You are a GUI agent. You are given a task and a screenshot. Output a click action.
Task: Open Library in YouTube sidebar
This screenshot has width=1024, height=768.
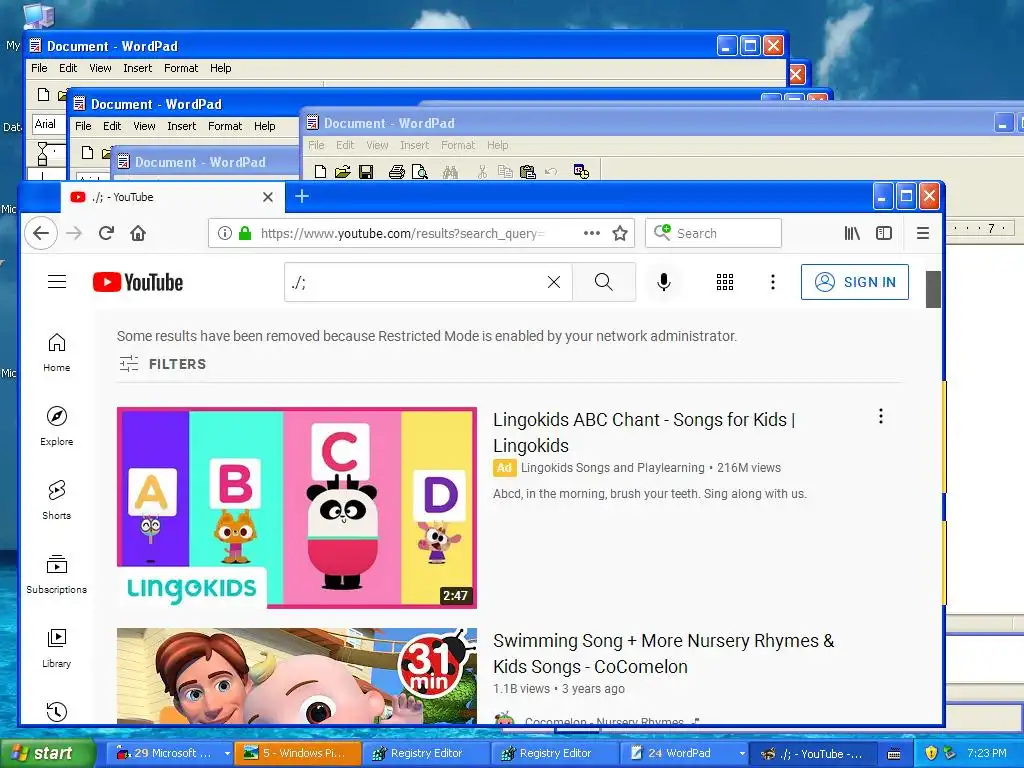57,648
